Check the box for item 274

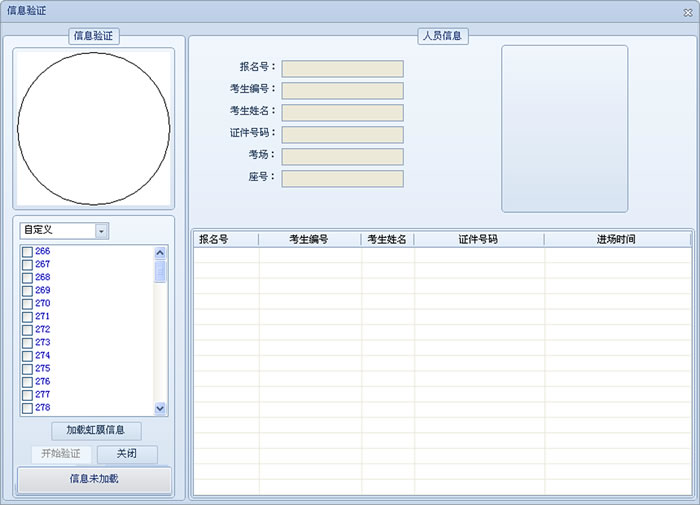click(28, 355)
